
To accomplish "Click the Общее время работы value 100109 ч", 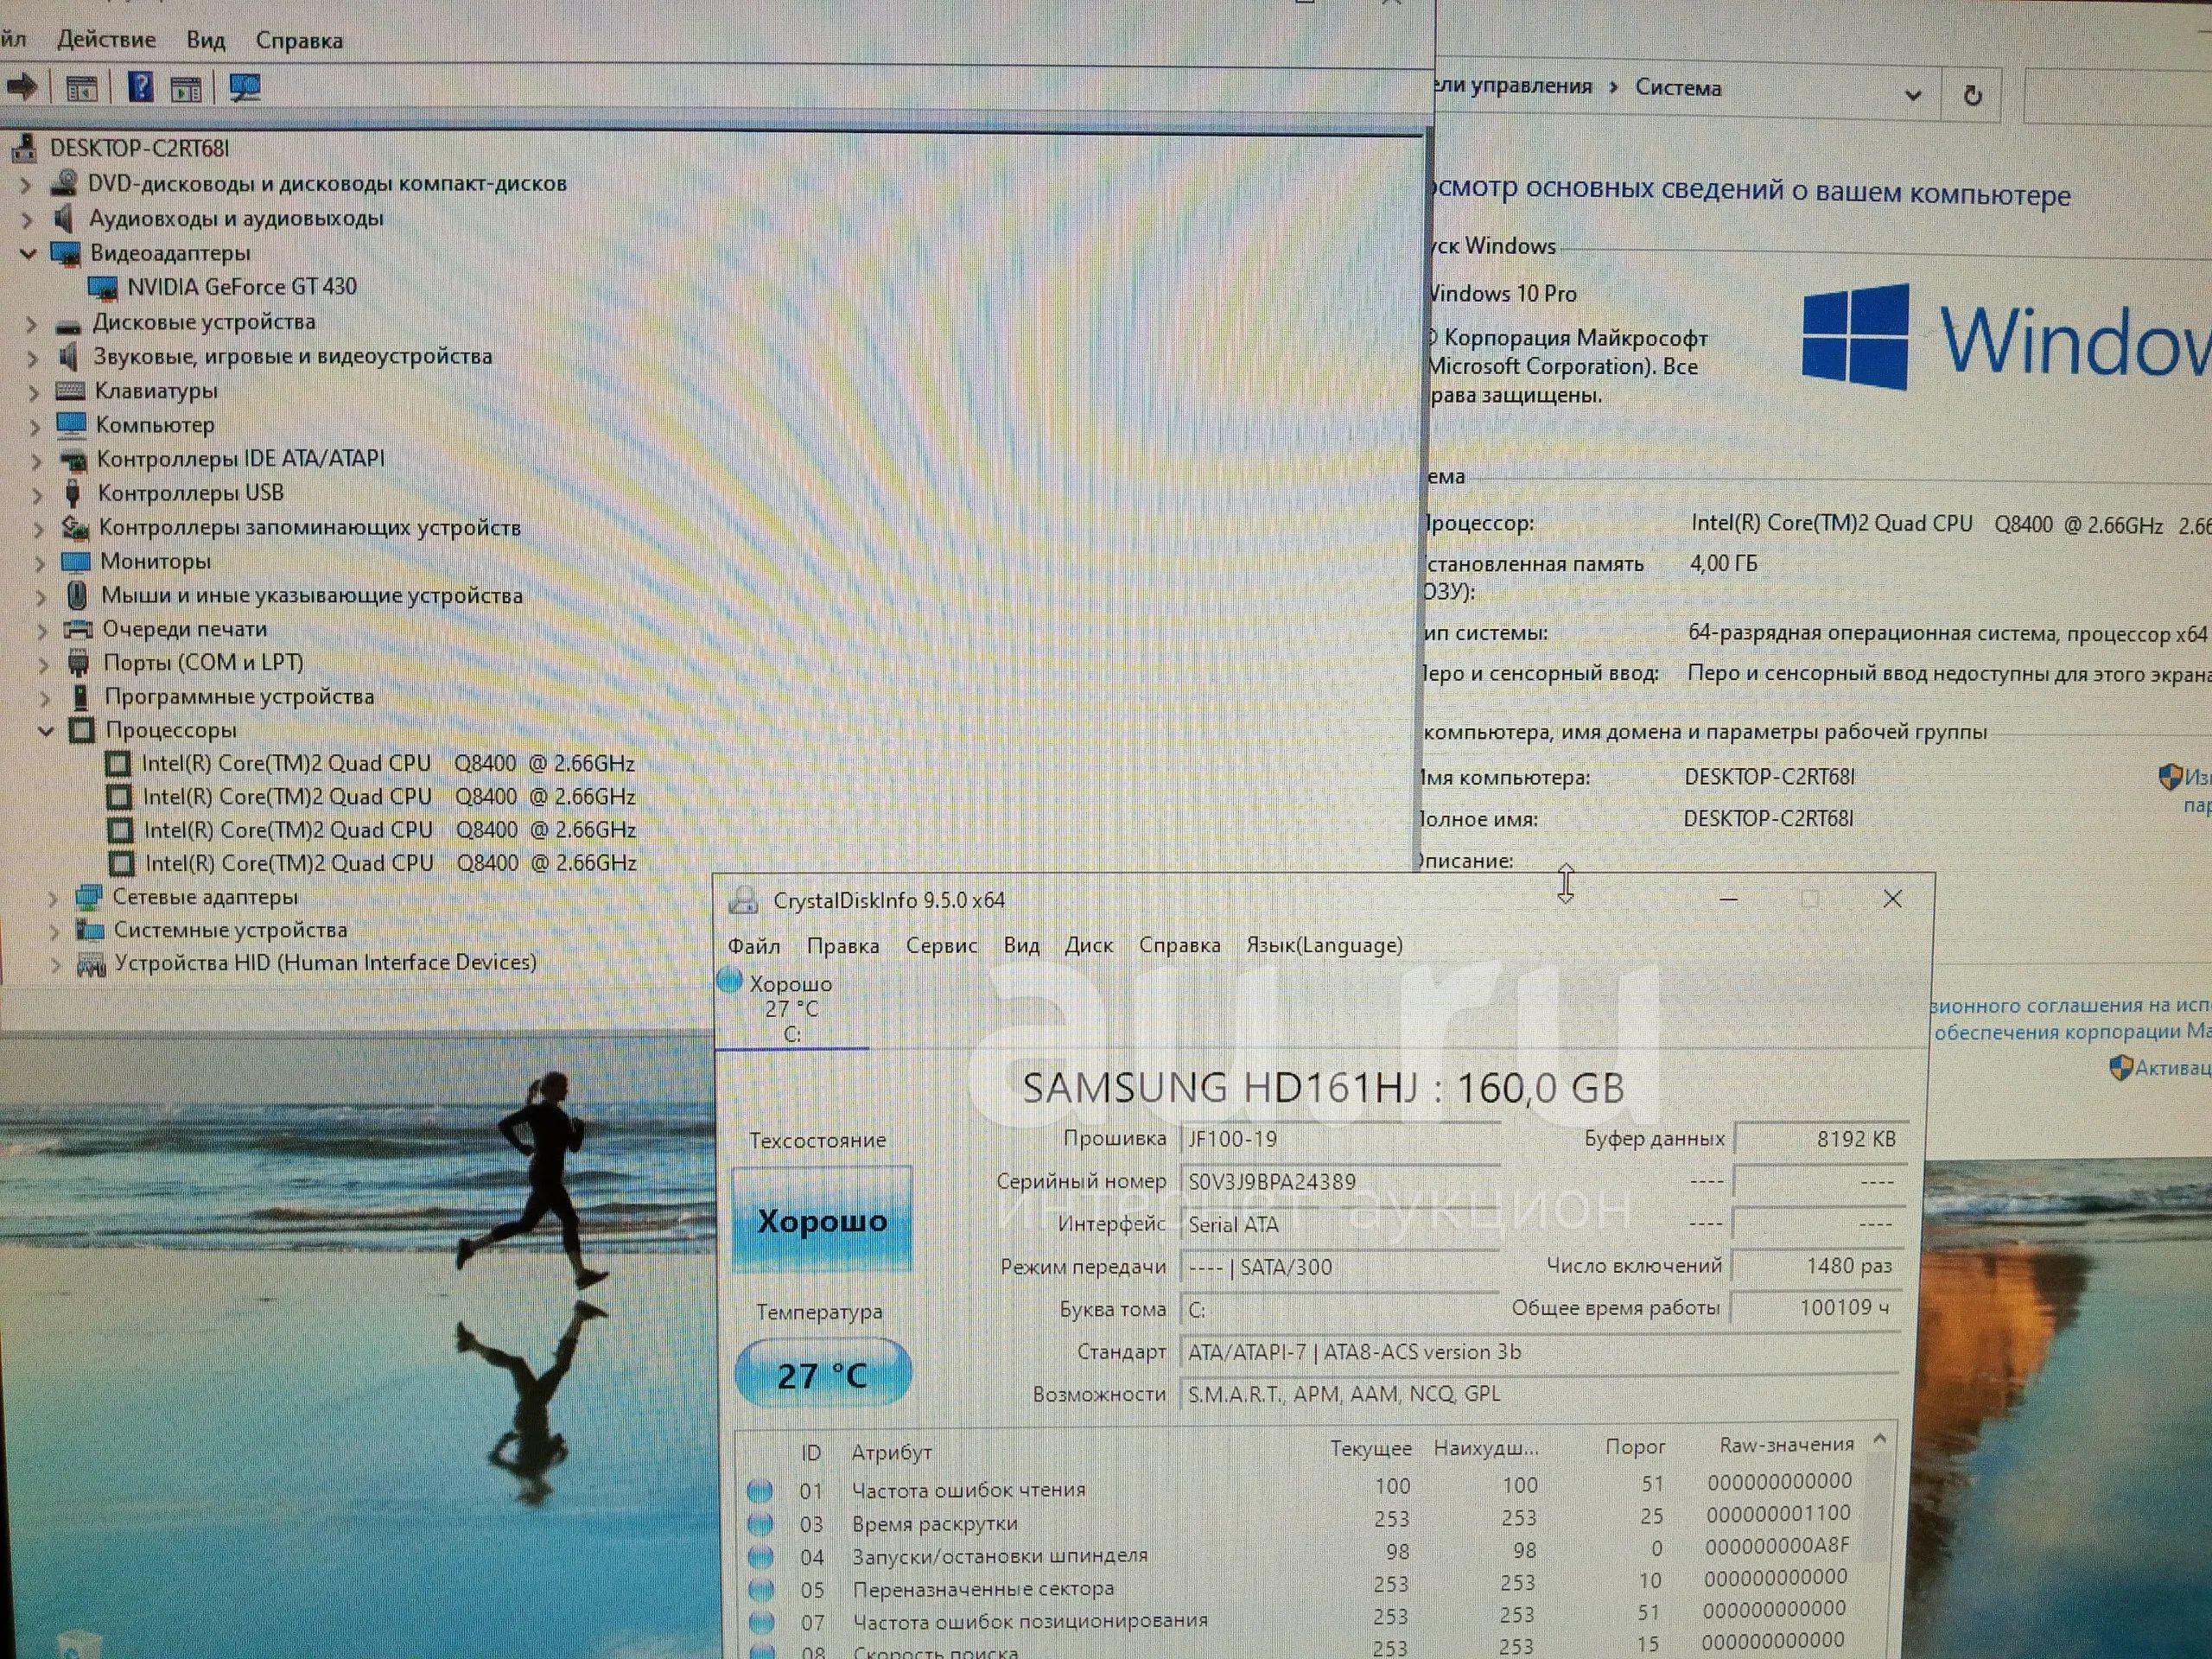I will (x=1815, y=1308).
